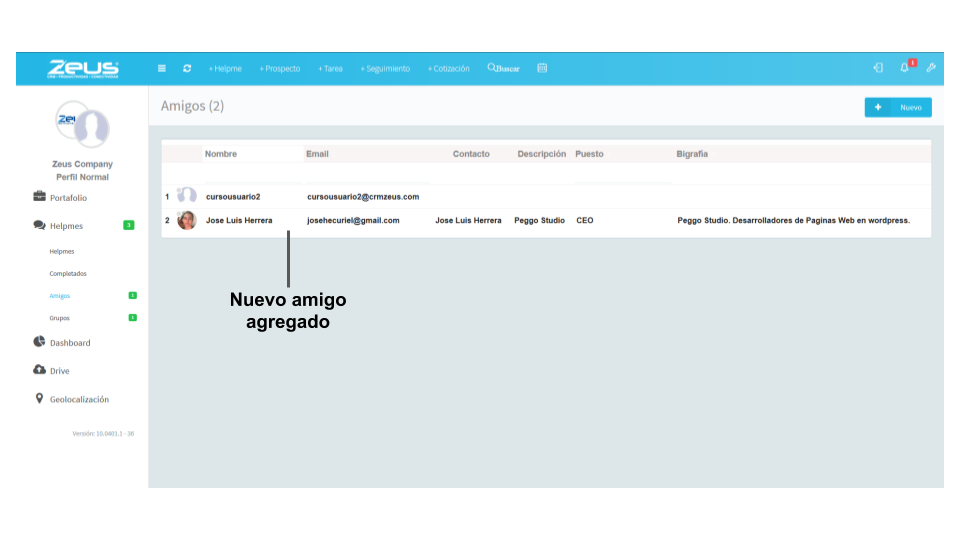Click Jose Luis Herrera contacto cell
The height and width of the screenshot is (540, 960).
pos(468,220)
